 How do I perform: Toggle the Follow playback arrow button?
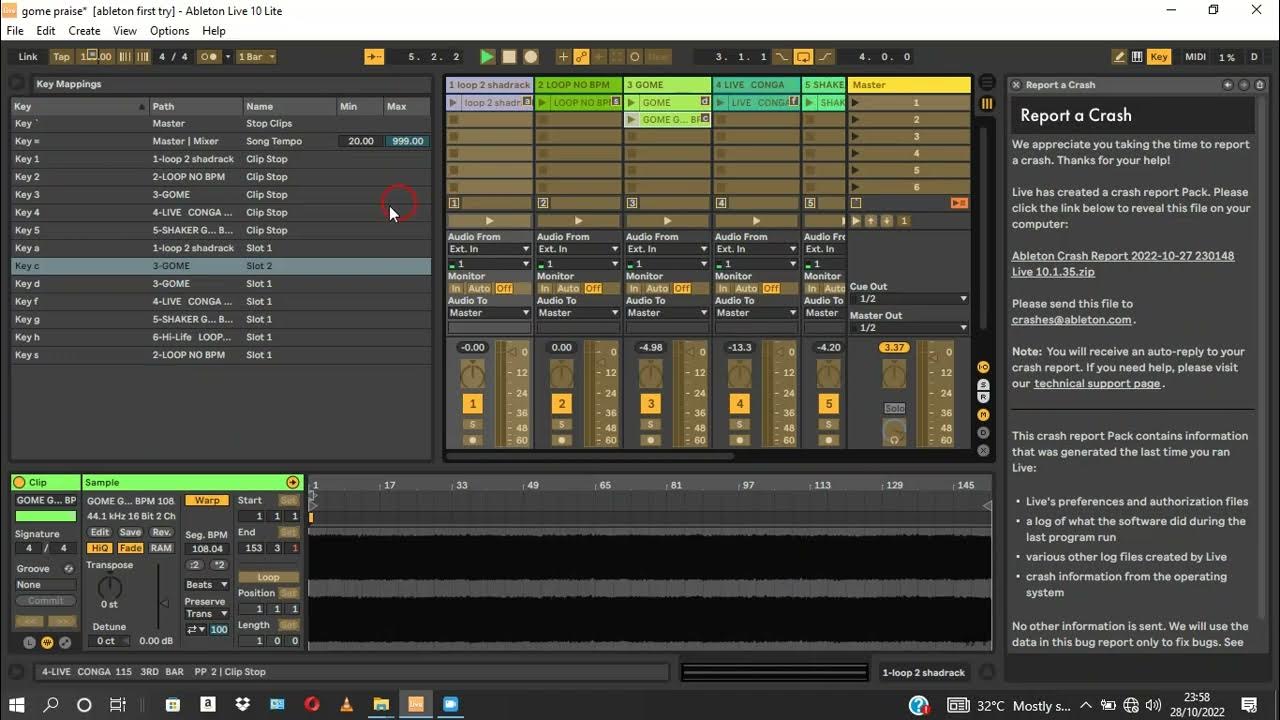[x=374, y=57]
